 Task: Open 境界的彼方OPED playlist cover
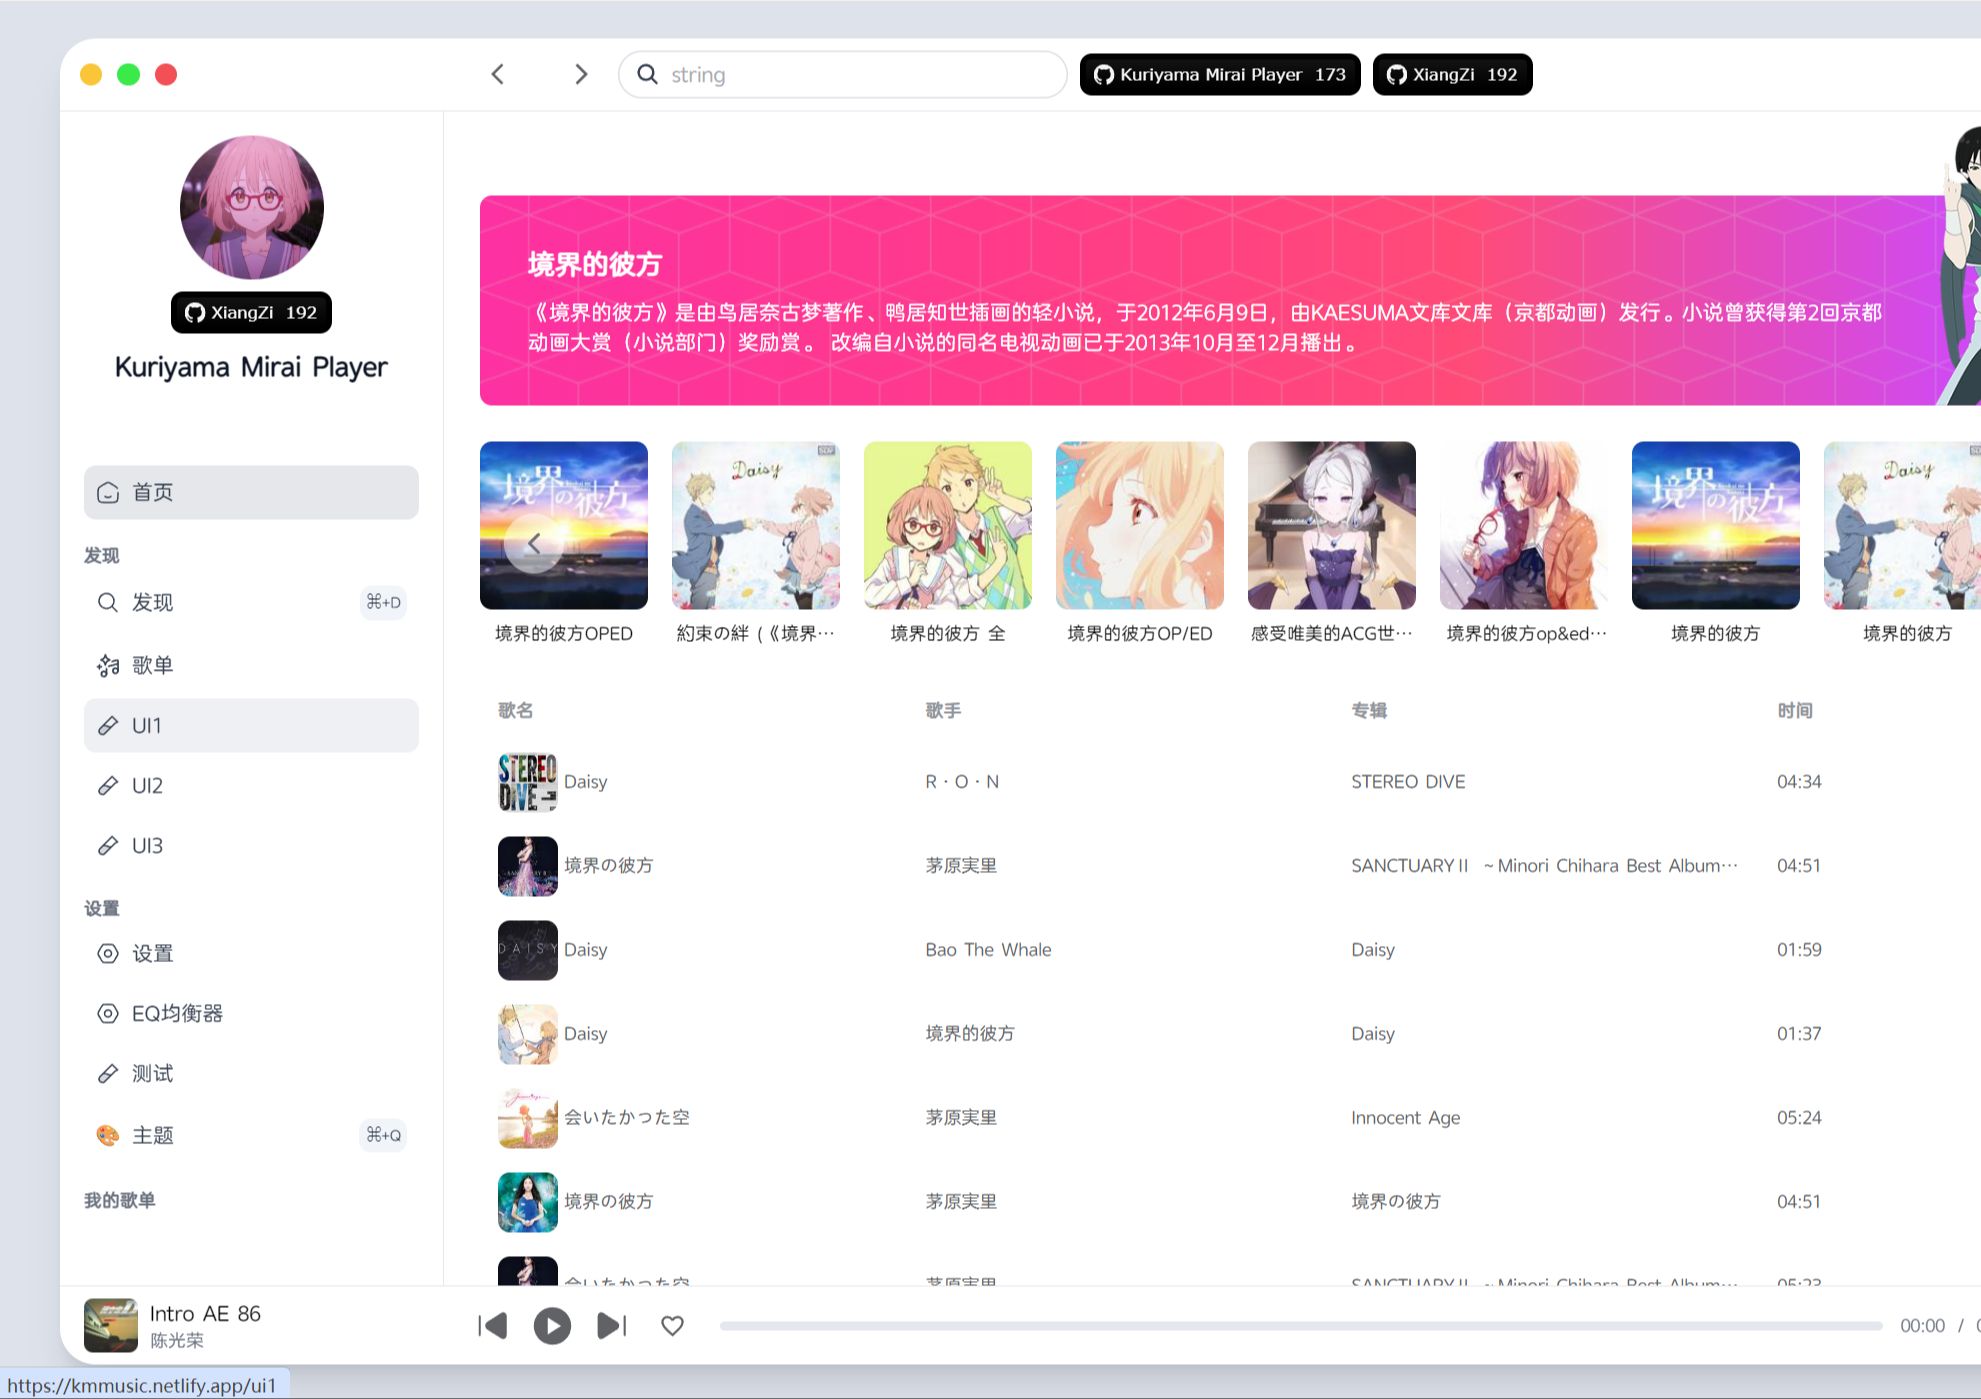[564, 525]
